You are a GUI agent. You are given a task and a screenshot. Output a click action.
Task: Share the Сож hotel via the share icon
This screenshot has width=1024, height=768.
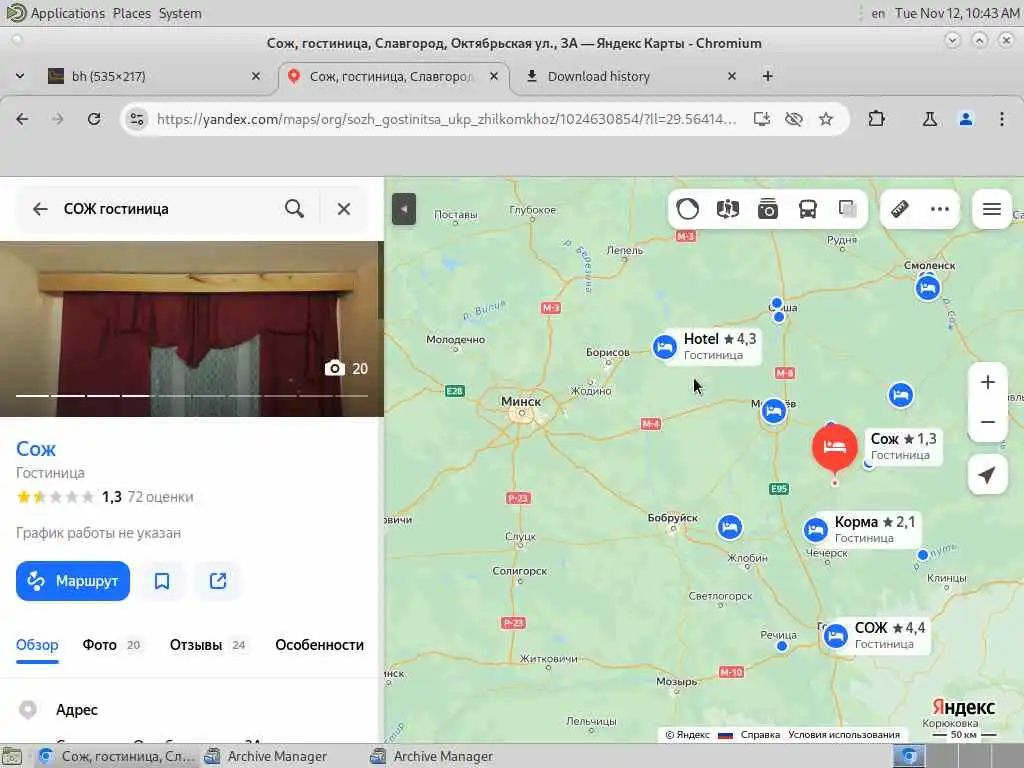click(x=218, y=581)
